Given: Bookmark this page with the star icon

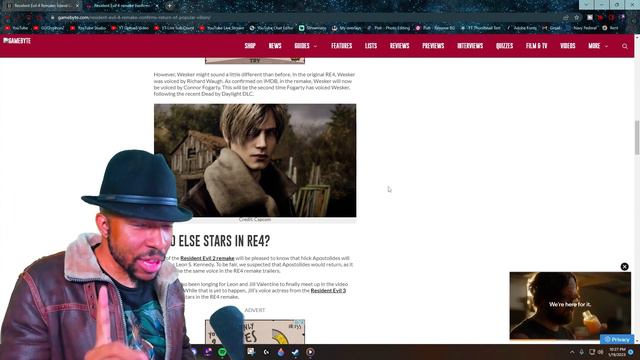Looking at the screenshot, I should 577,18.
